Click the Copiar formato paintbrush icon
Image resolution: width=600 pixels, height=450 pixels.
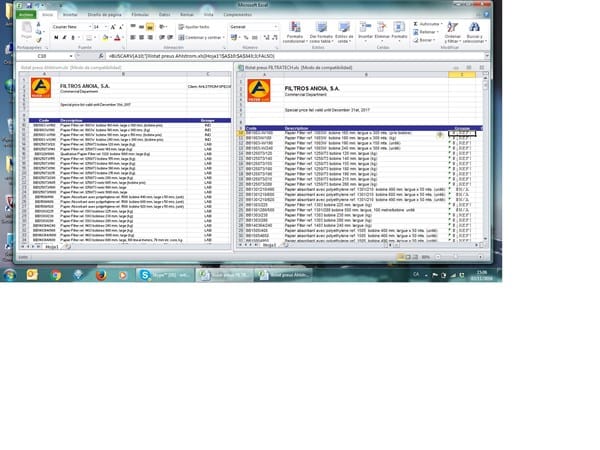coord(38,40)
